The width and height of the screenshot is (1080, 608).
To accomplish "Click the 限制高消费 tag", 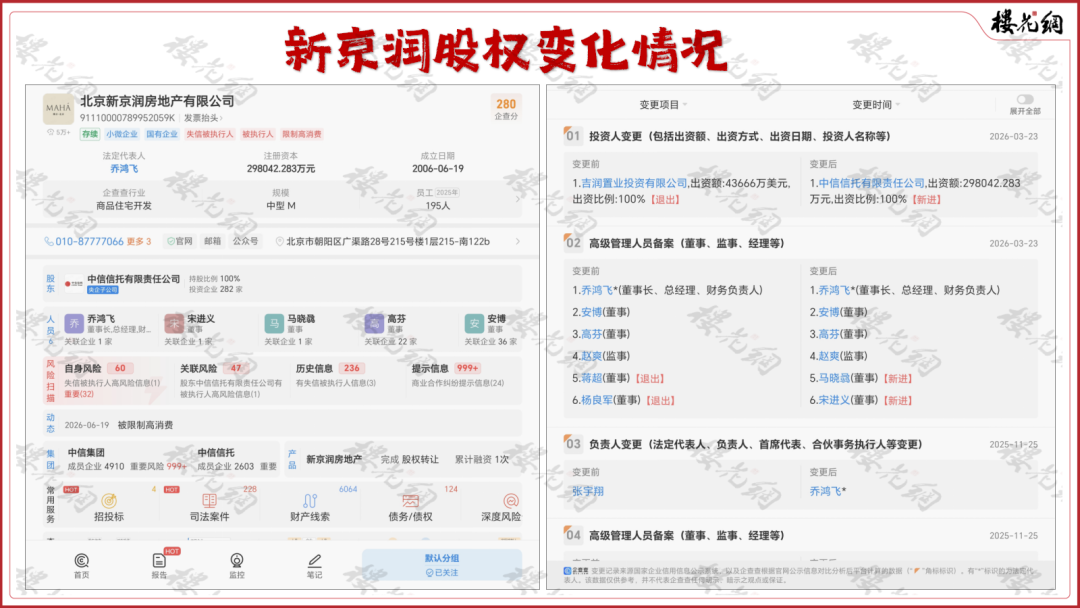I will (x=302, y=134).
